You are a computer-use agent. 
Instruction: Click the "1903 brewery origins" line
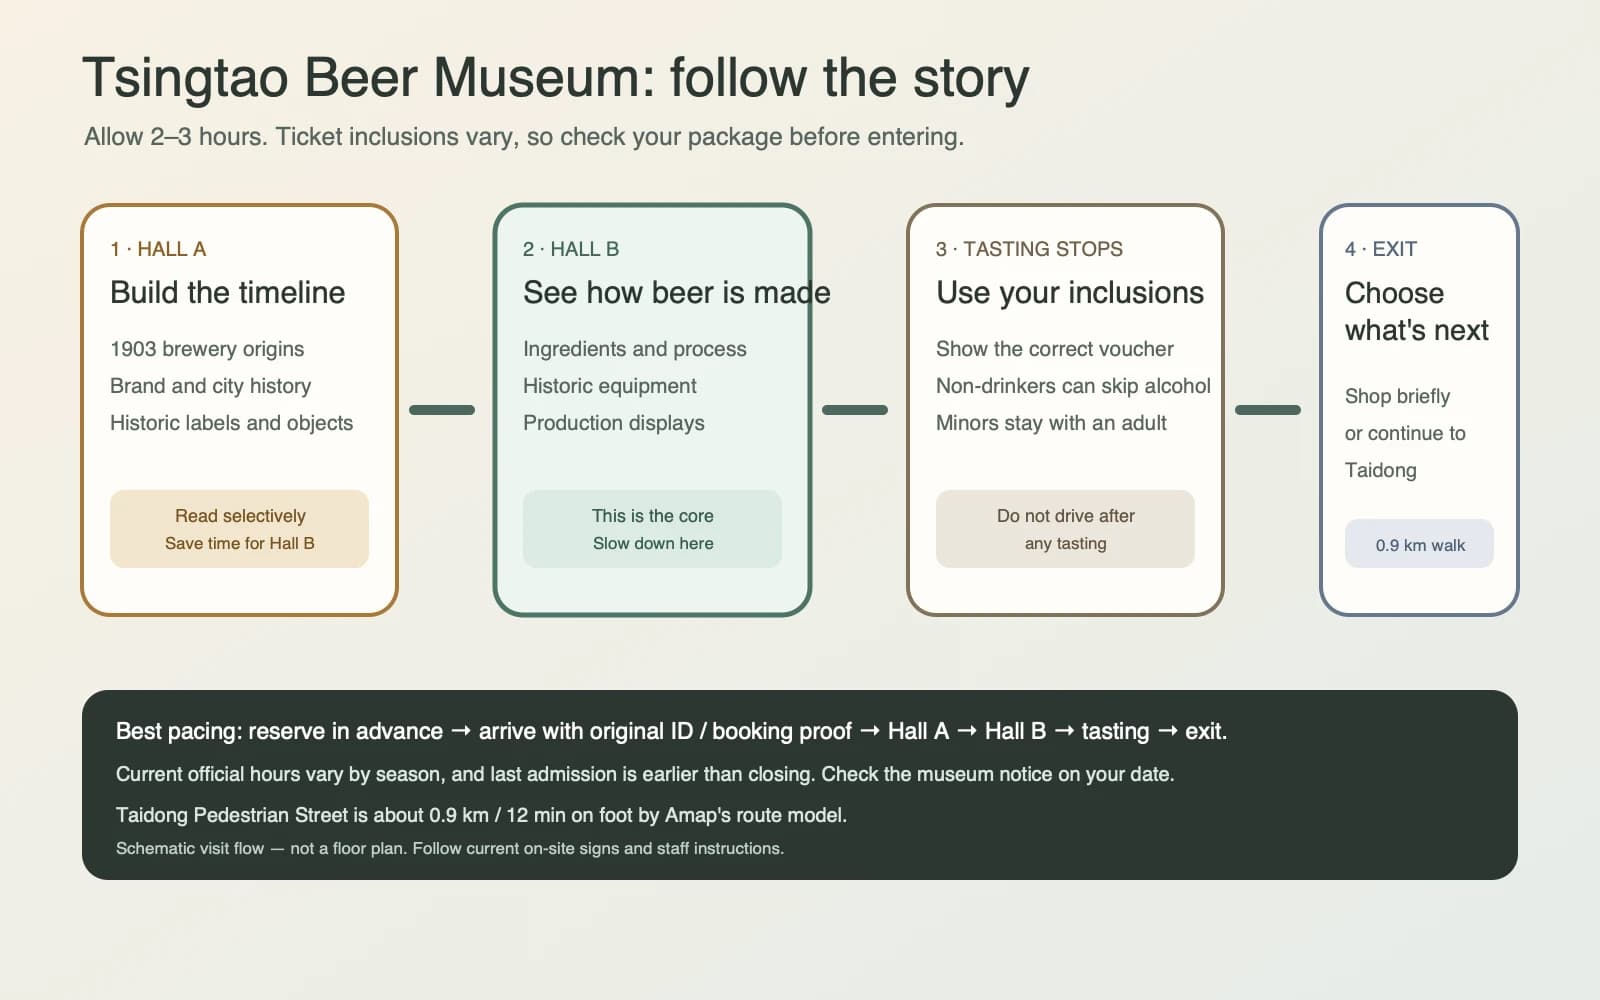pos(207,349)
